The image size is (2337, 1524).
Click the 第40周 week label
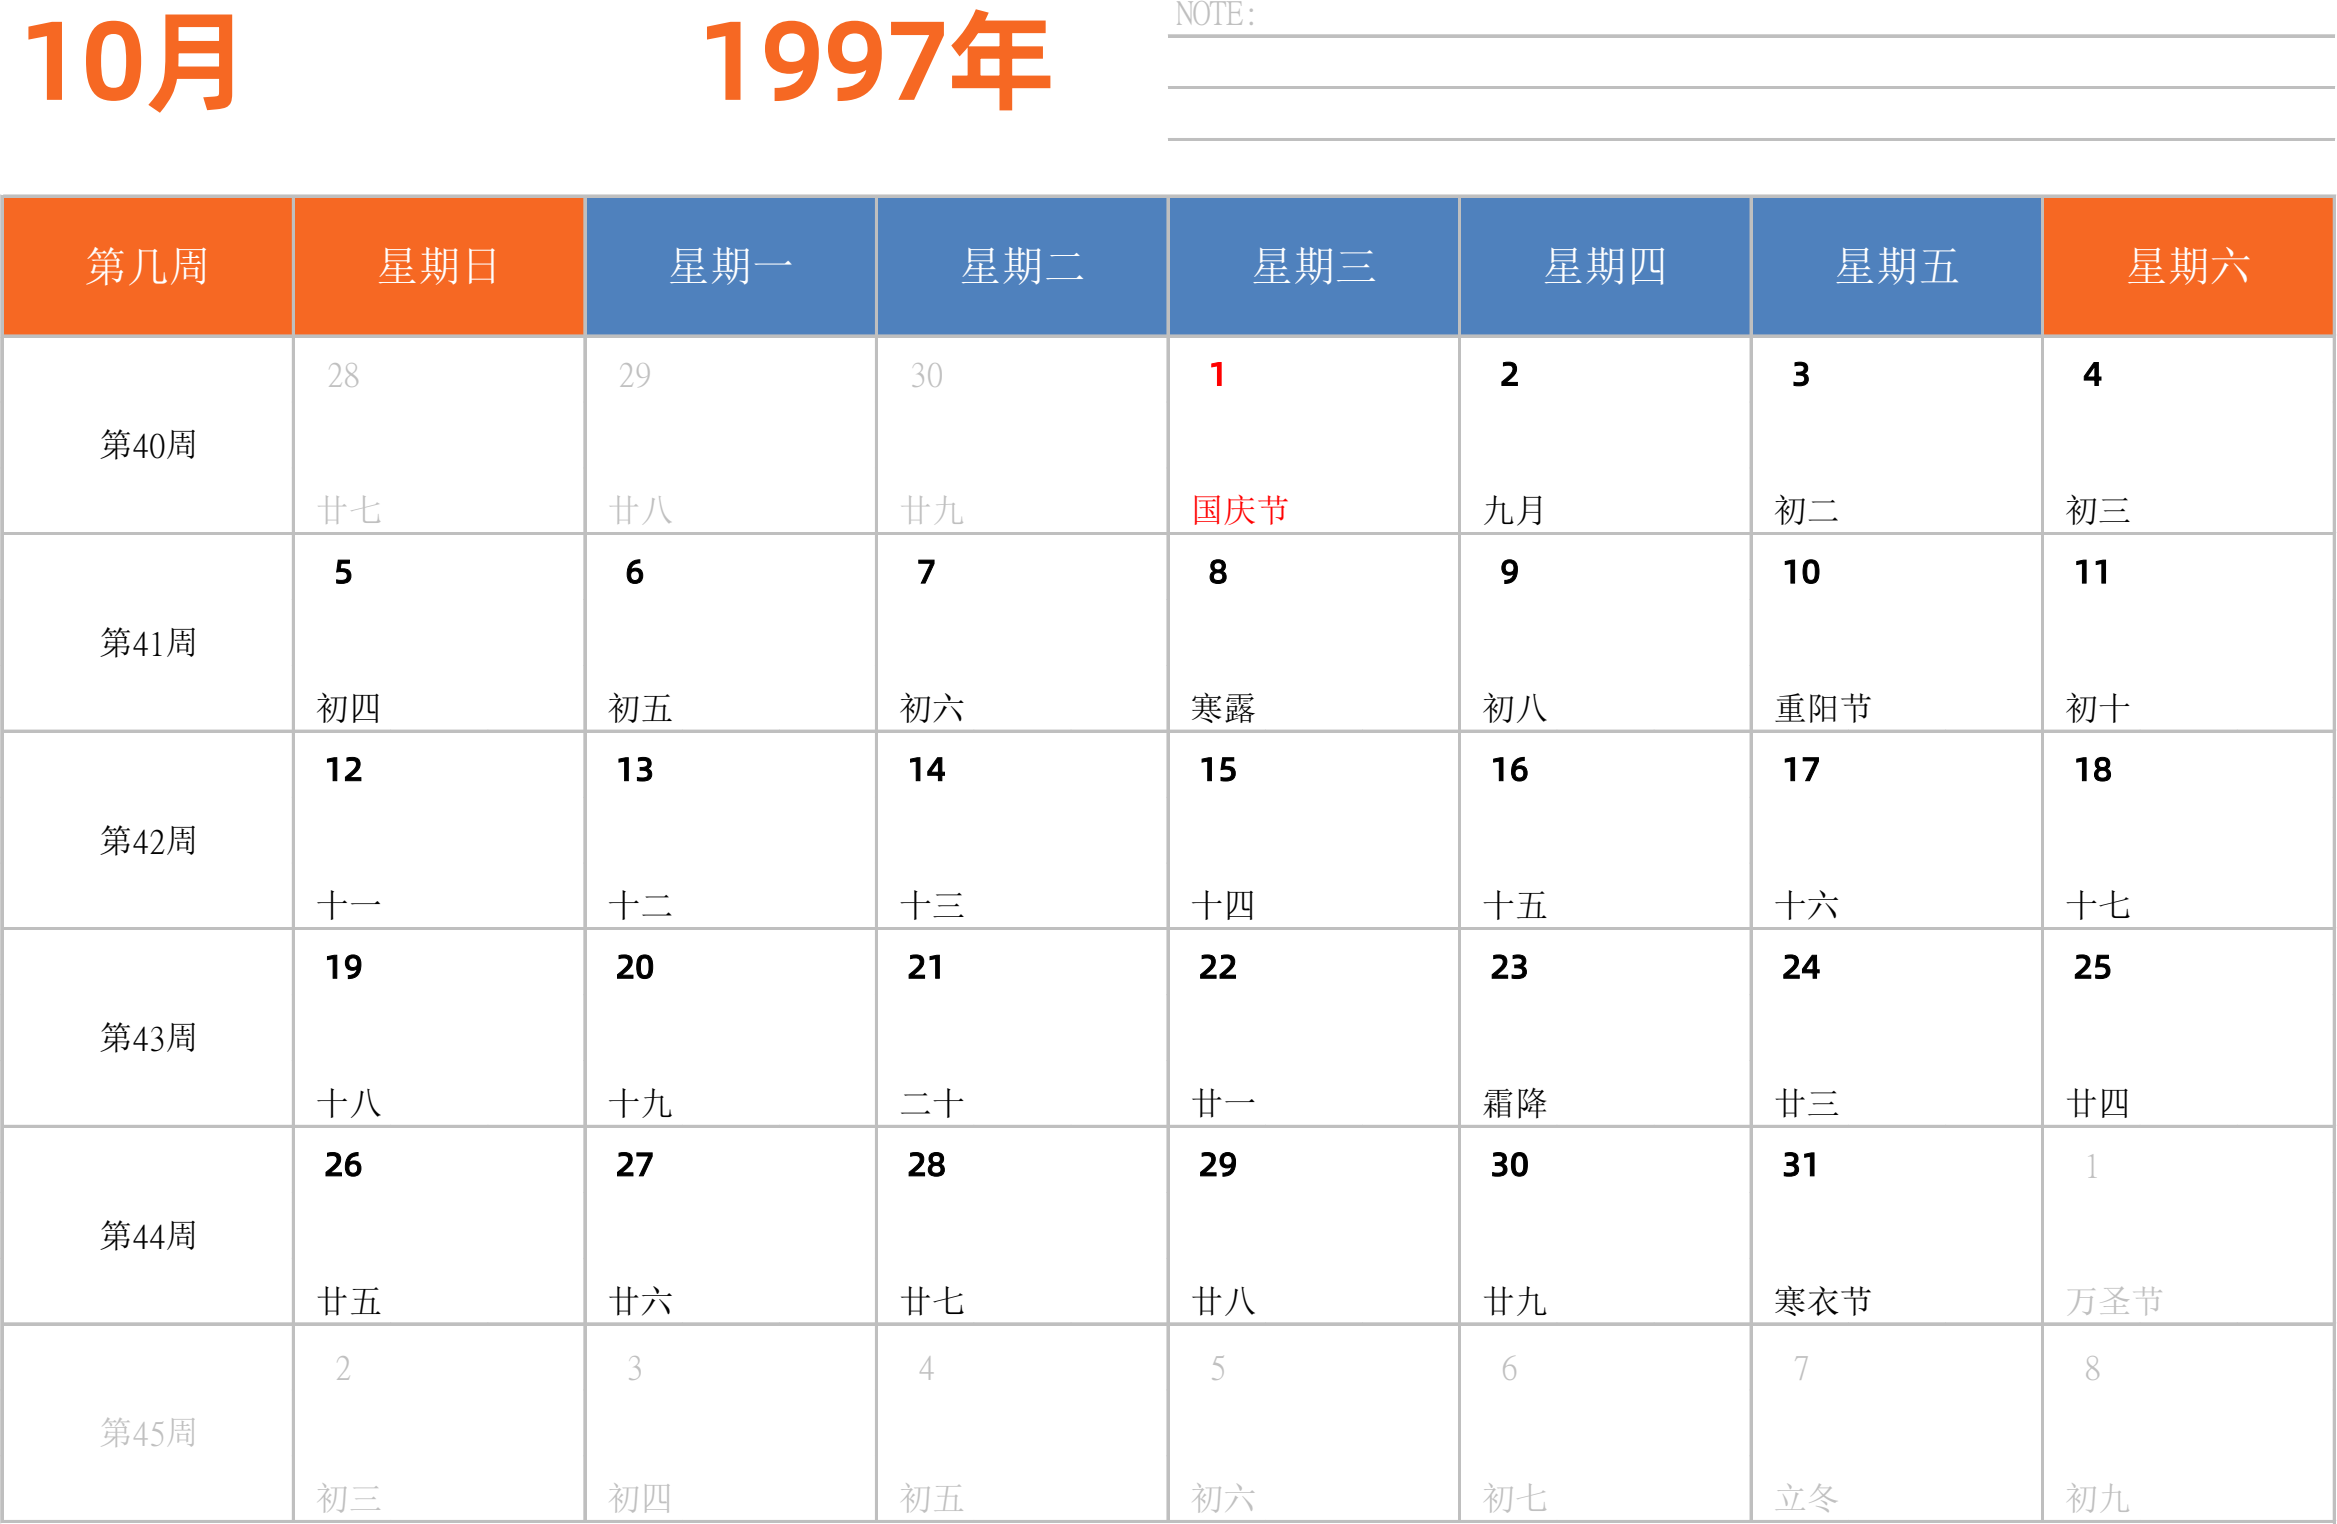pyautogui.click(x=147, y=444)
